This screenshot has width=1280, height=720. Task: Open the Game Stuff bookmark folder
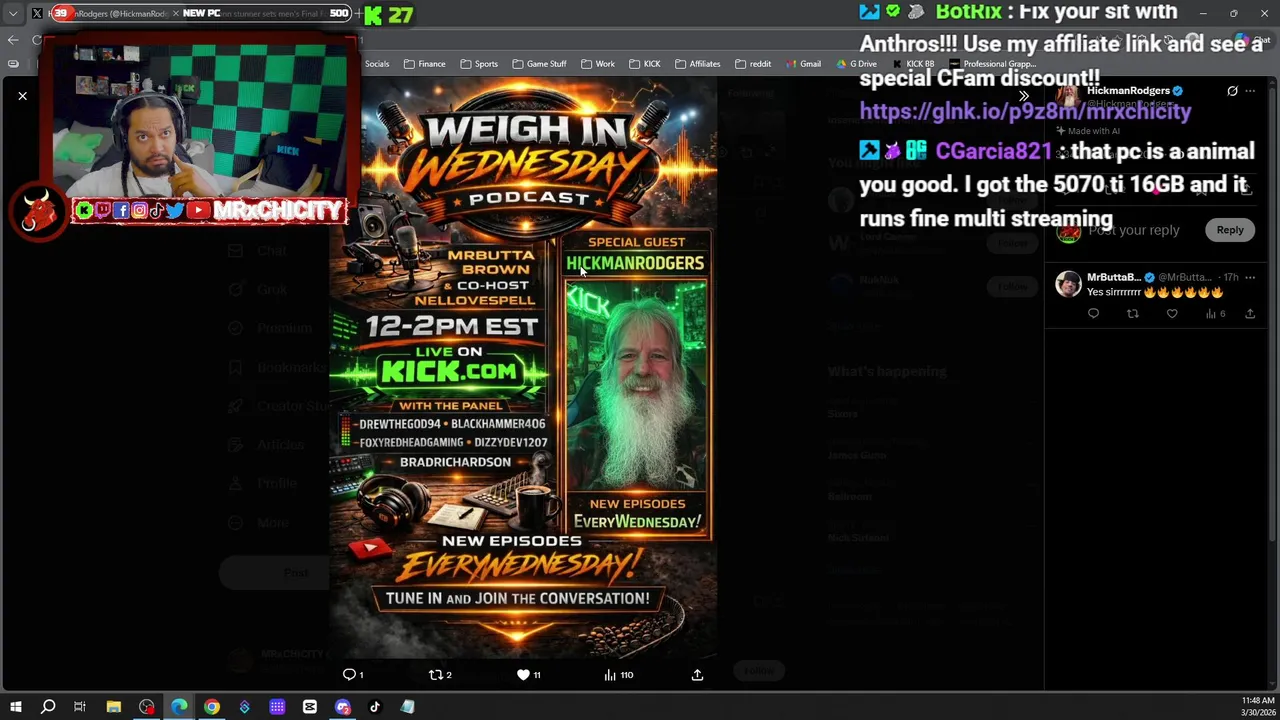tap(539, 64)
